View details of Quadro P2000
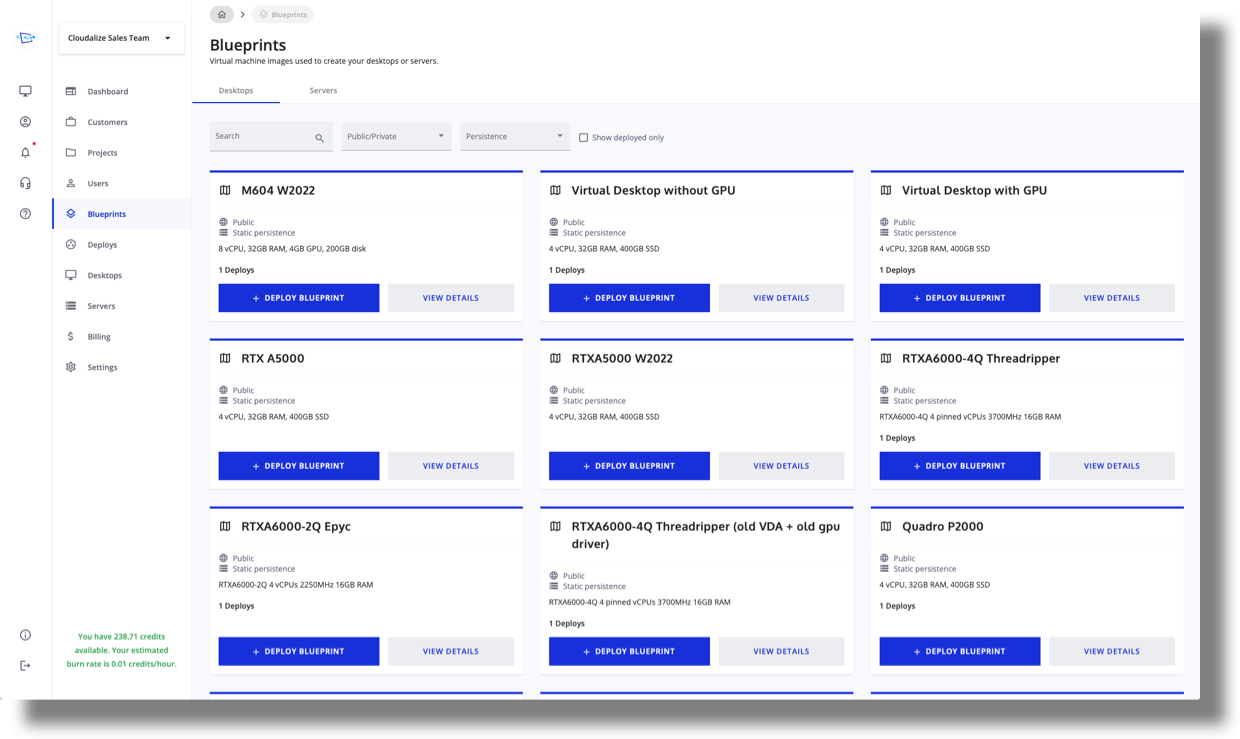This screenshot has width=1240, height=739. 1112,651
